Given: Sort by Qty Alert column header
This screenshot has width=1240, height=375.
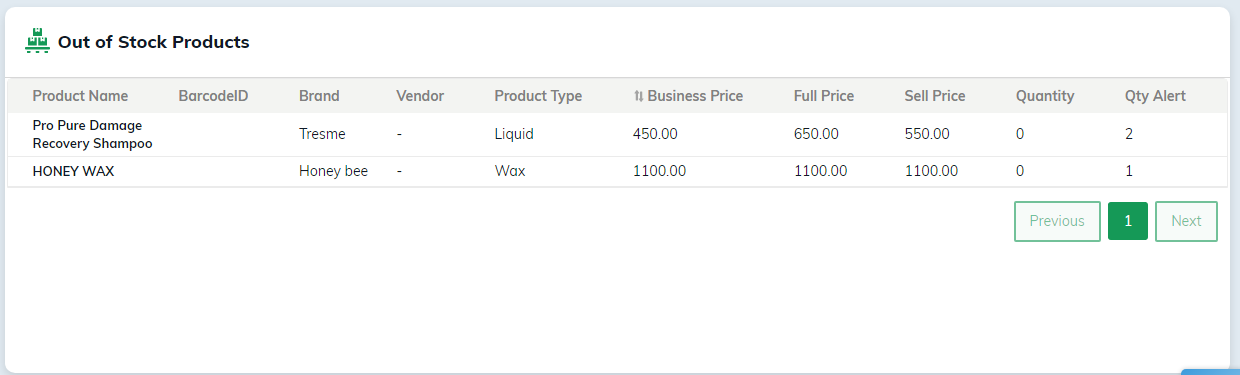Looking at the screenshot, I should coord(1155,96).
